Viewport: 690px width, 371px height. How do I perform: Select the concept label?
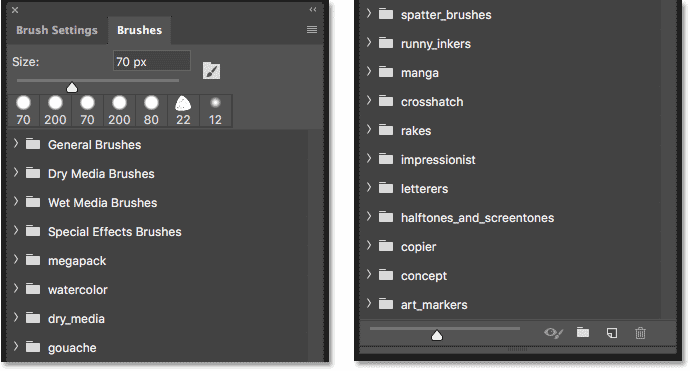pos(424,276)
